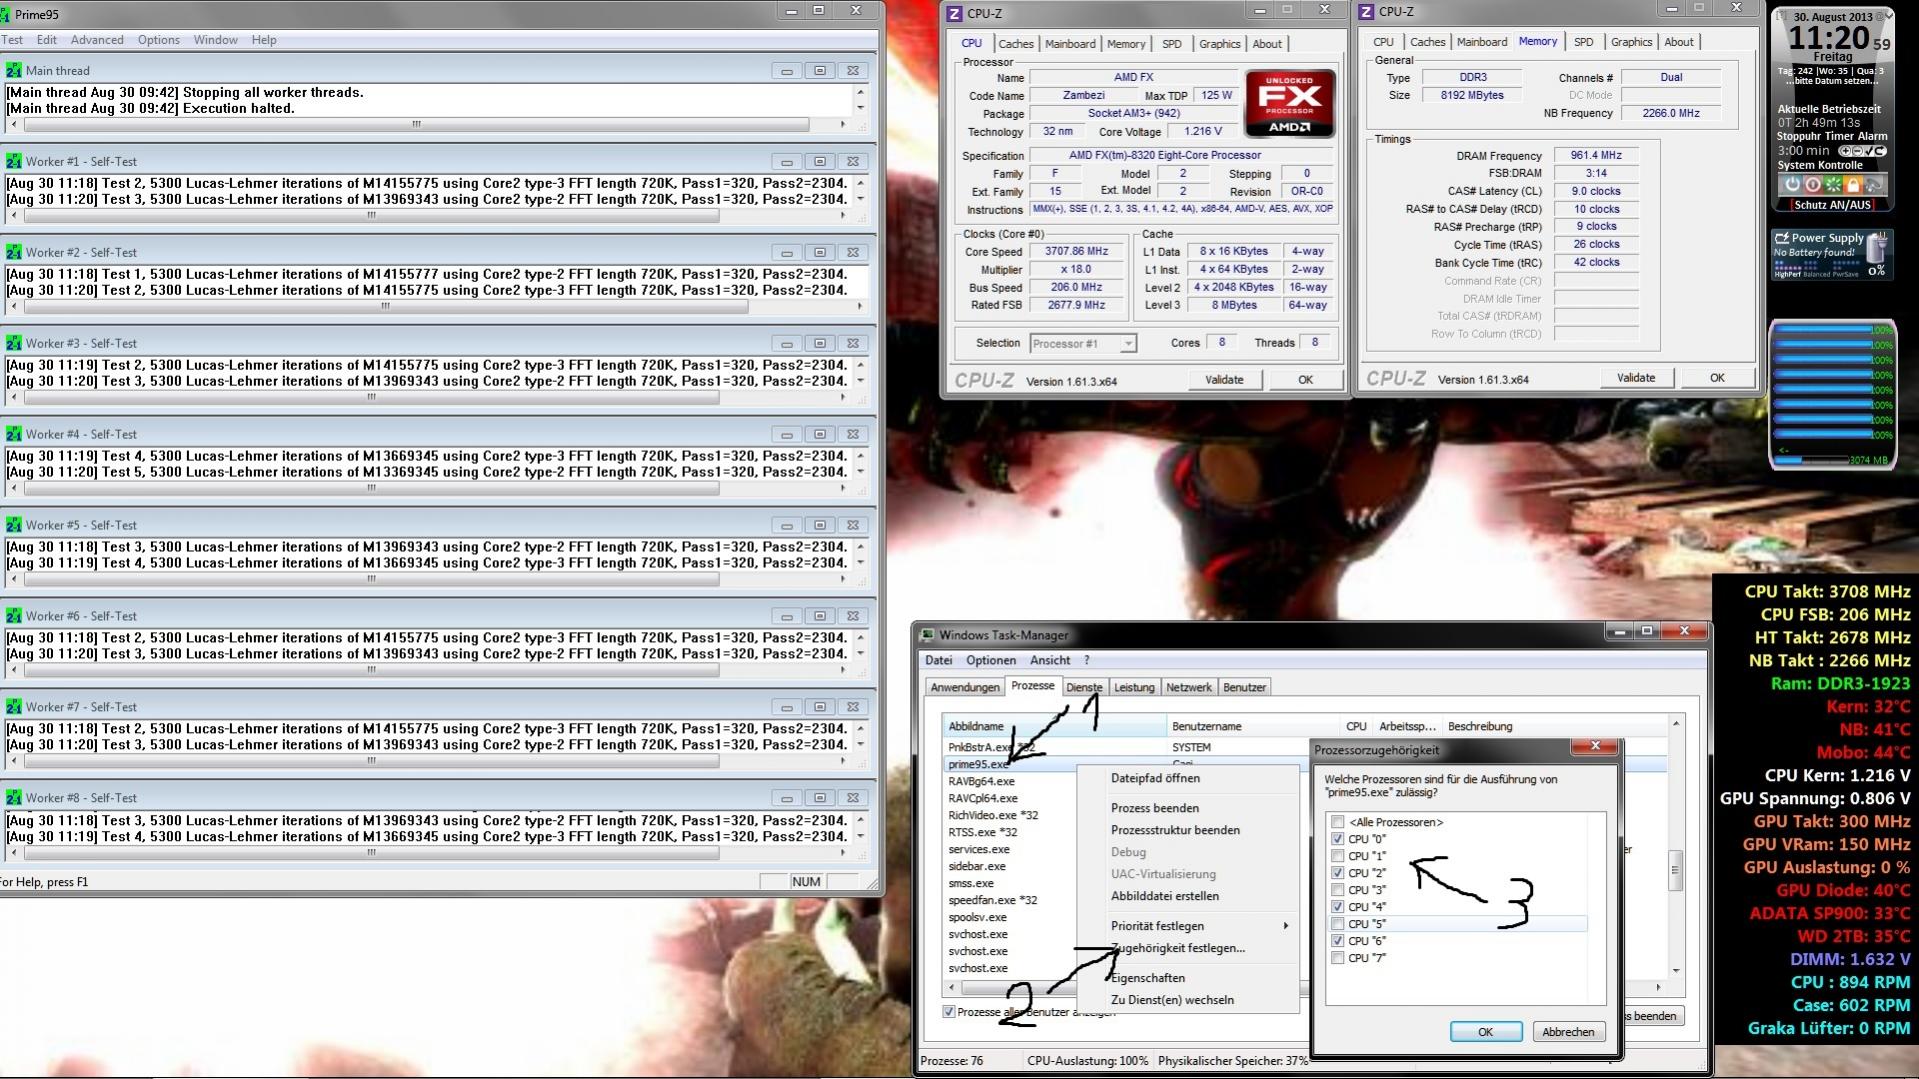Click the CPU-Z icon in the Memory window title
The image size is (1919, 1079).
pos(1365,12)
